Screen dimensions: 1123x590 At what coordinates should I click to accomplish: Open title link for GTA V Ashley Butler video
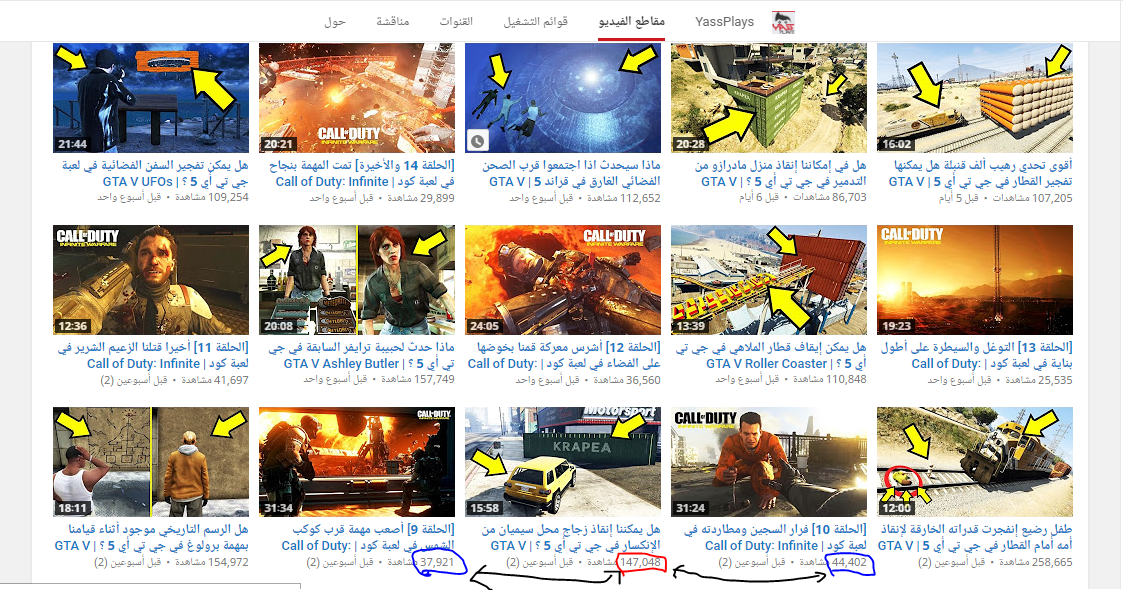[362, 355]
